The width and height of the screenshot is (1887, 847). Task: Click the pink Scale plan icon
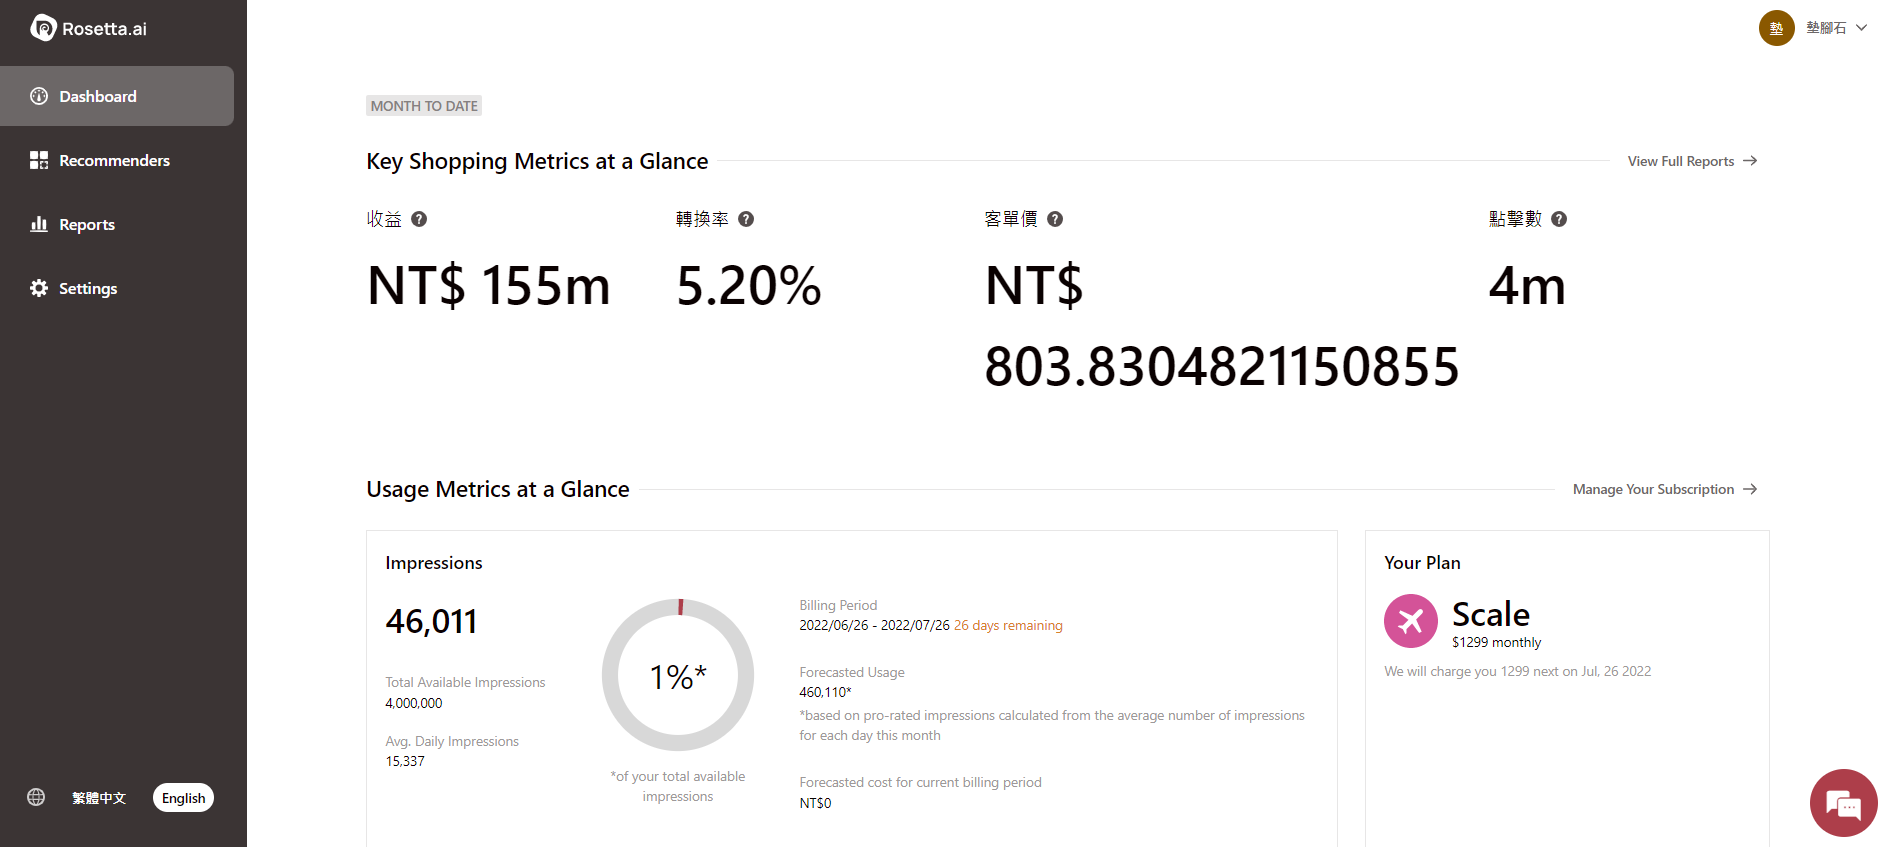1410,621
